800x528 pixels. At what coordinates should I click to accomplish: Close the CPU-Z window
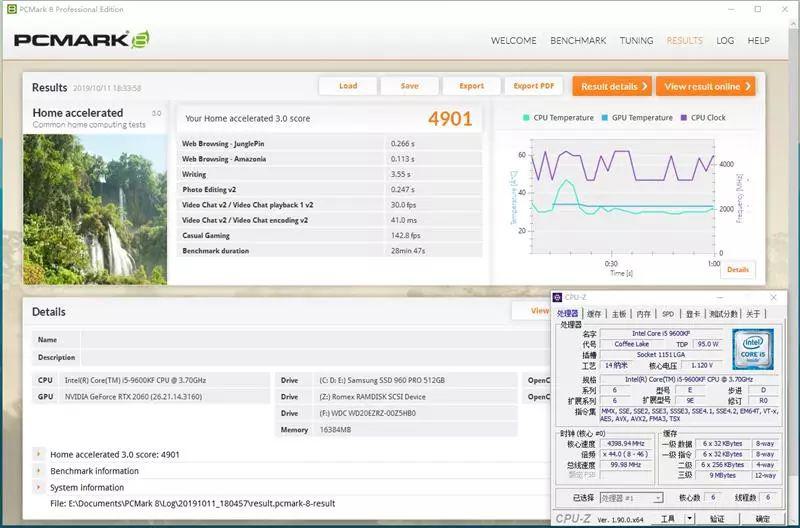773,297
